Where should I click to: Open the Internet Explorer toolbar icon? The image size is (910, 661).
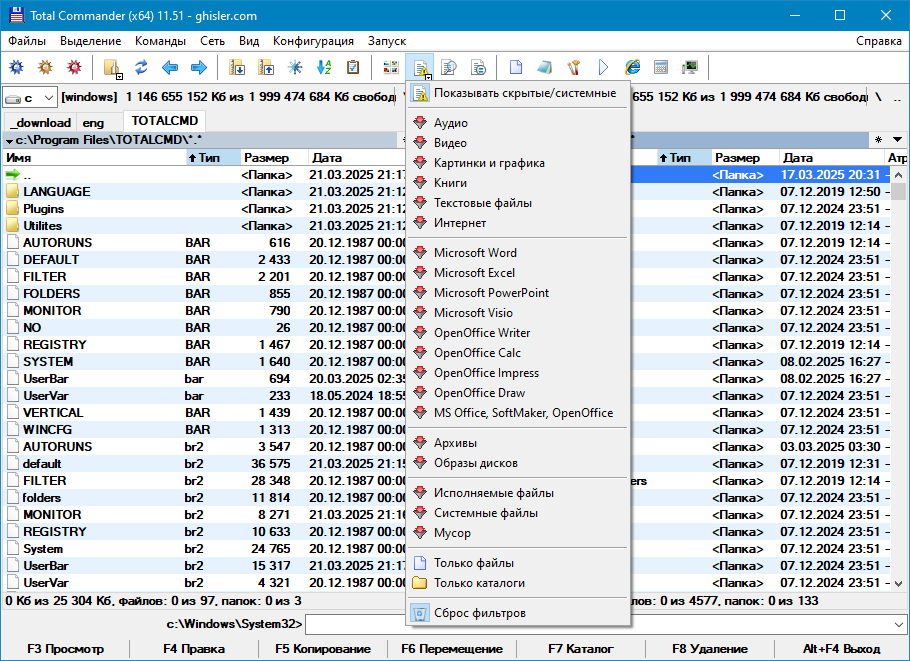[632, 68]
